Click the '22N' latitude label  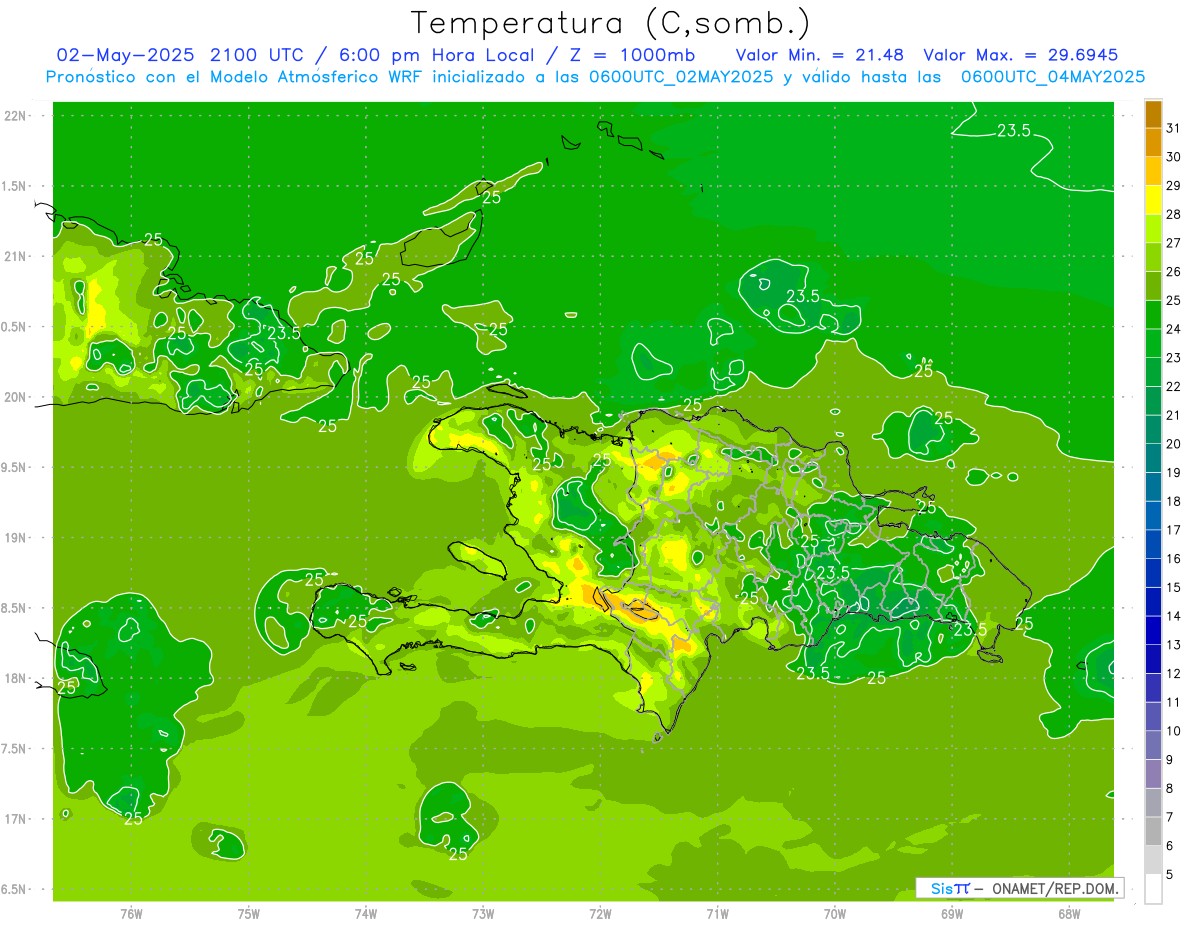[15, 116]
